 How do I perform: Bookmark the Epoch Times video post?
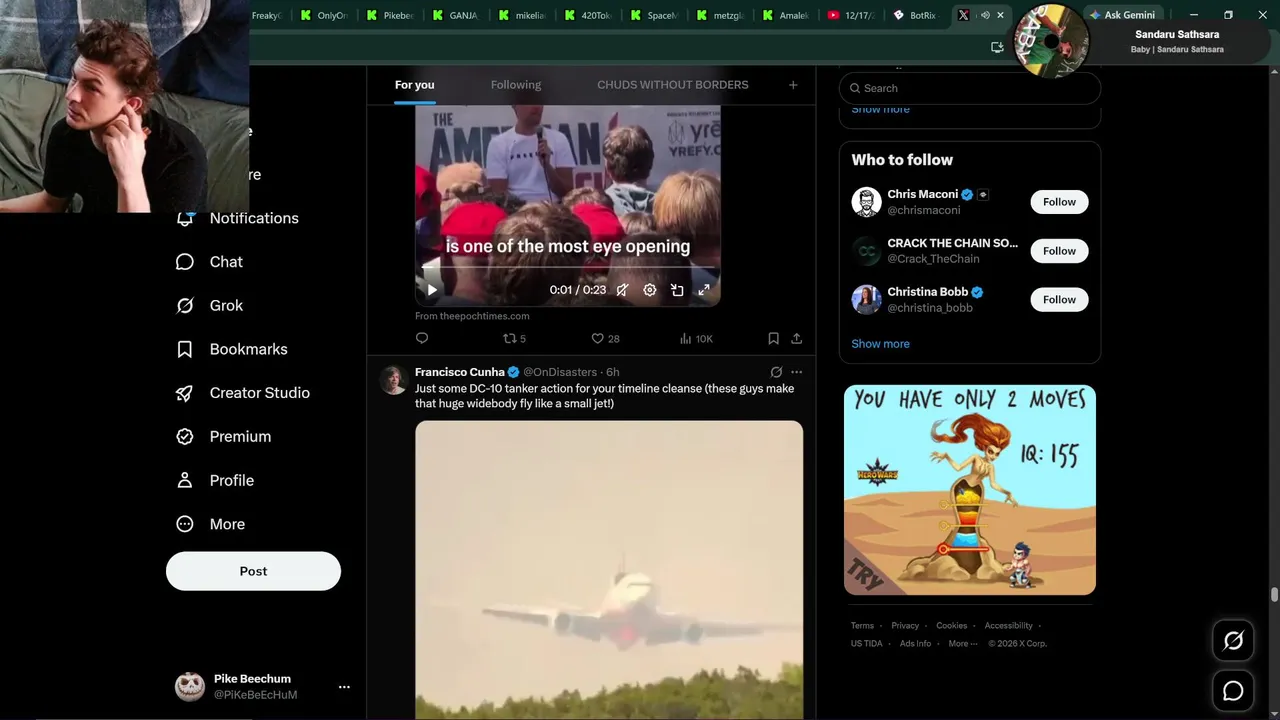[773, 338]
